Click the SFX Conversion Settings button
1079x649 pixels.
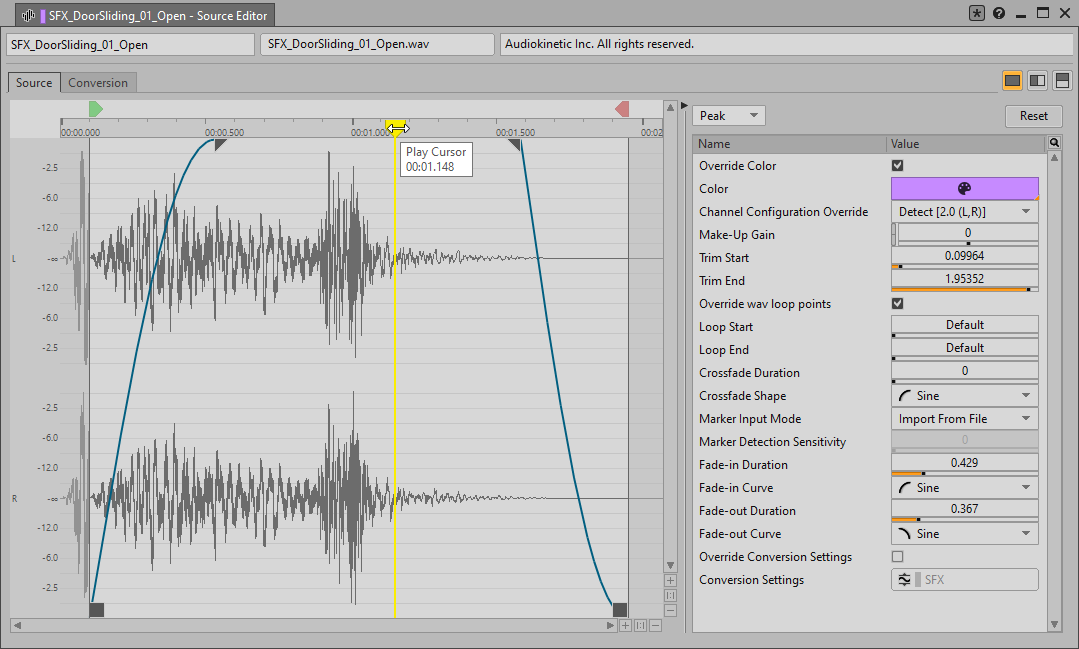click(964, 580)
